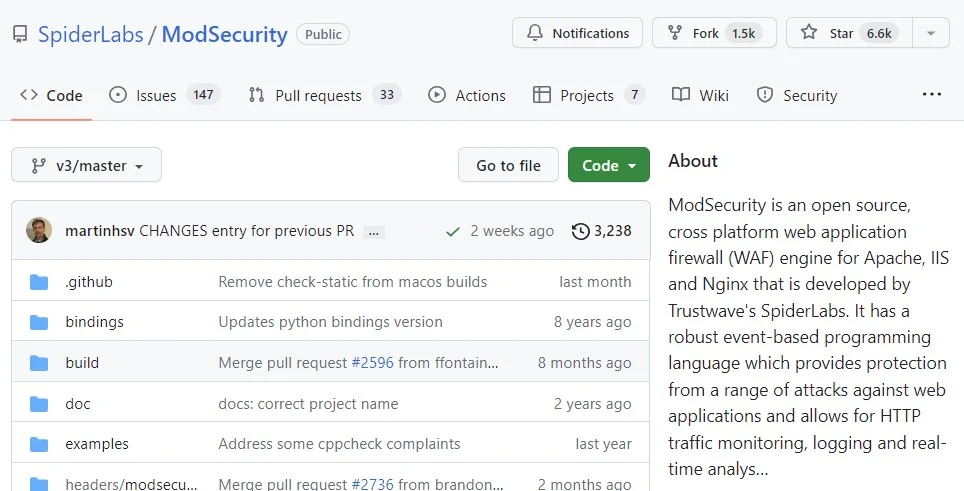Click the Issues count badge 147

[x=203, y=95]
